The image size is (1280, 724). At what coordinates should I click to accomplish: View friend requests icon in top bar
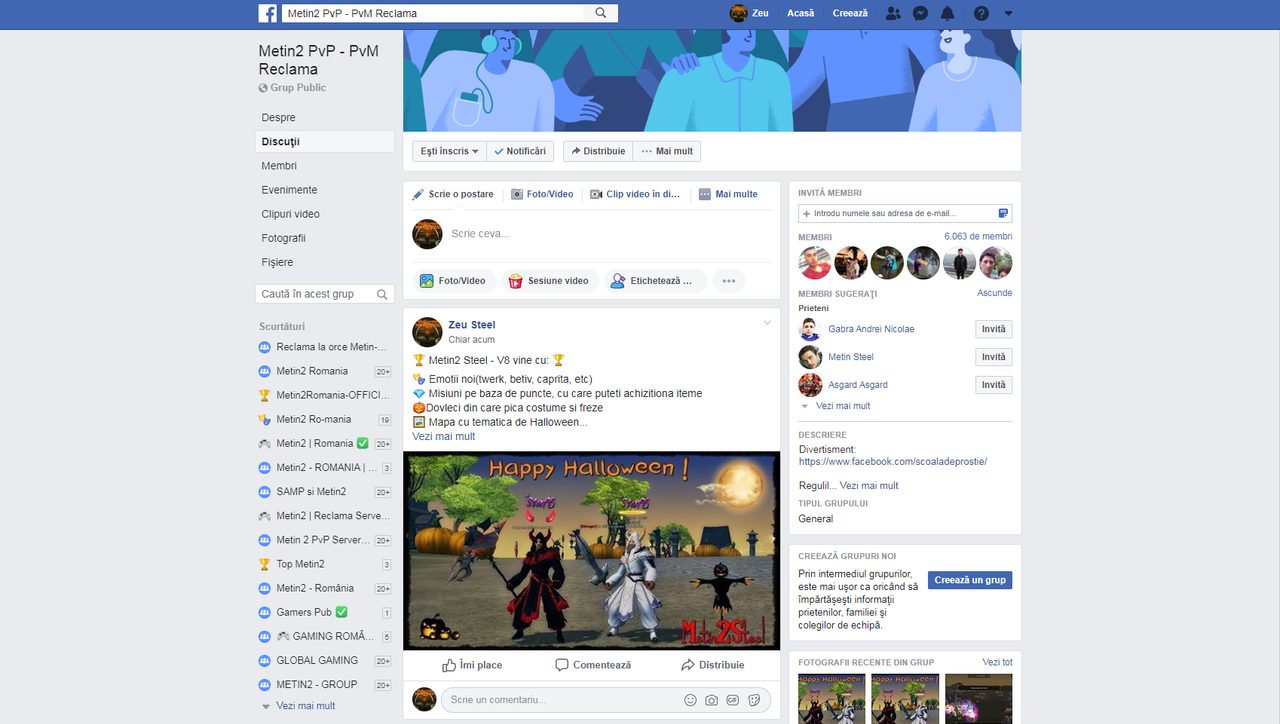click(893, 12)
